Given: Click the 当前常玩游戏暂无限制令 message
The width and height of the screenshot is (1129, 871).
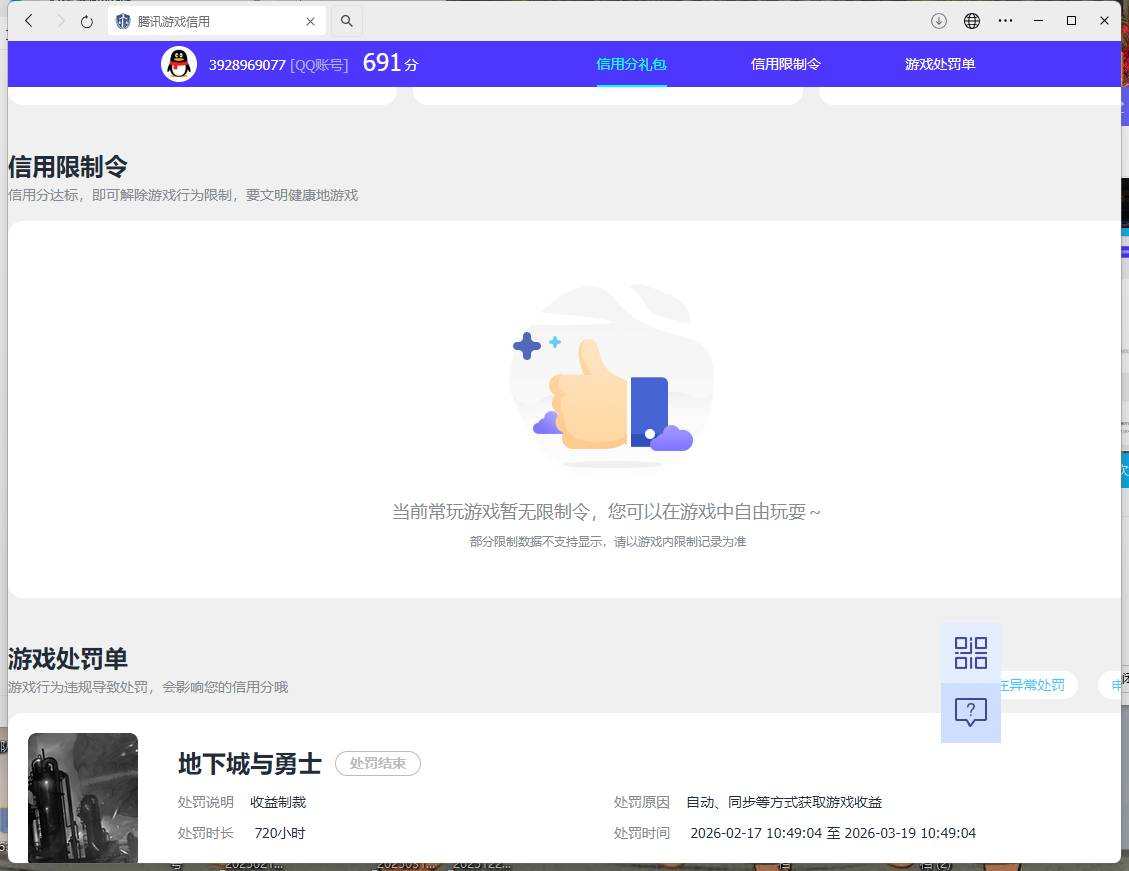Looking at the screenshot, I should (x=606, y=511).
